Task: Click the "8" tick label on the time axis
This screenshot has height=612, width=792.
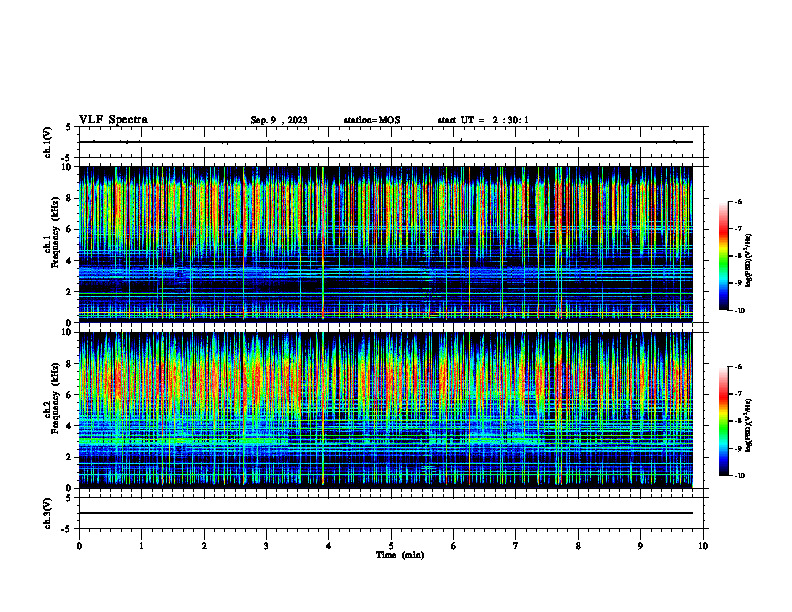Action: tap(578, 546)
